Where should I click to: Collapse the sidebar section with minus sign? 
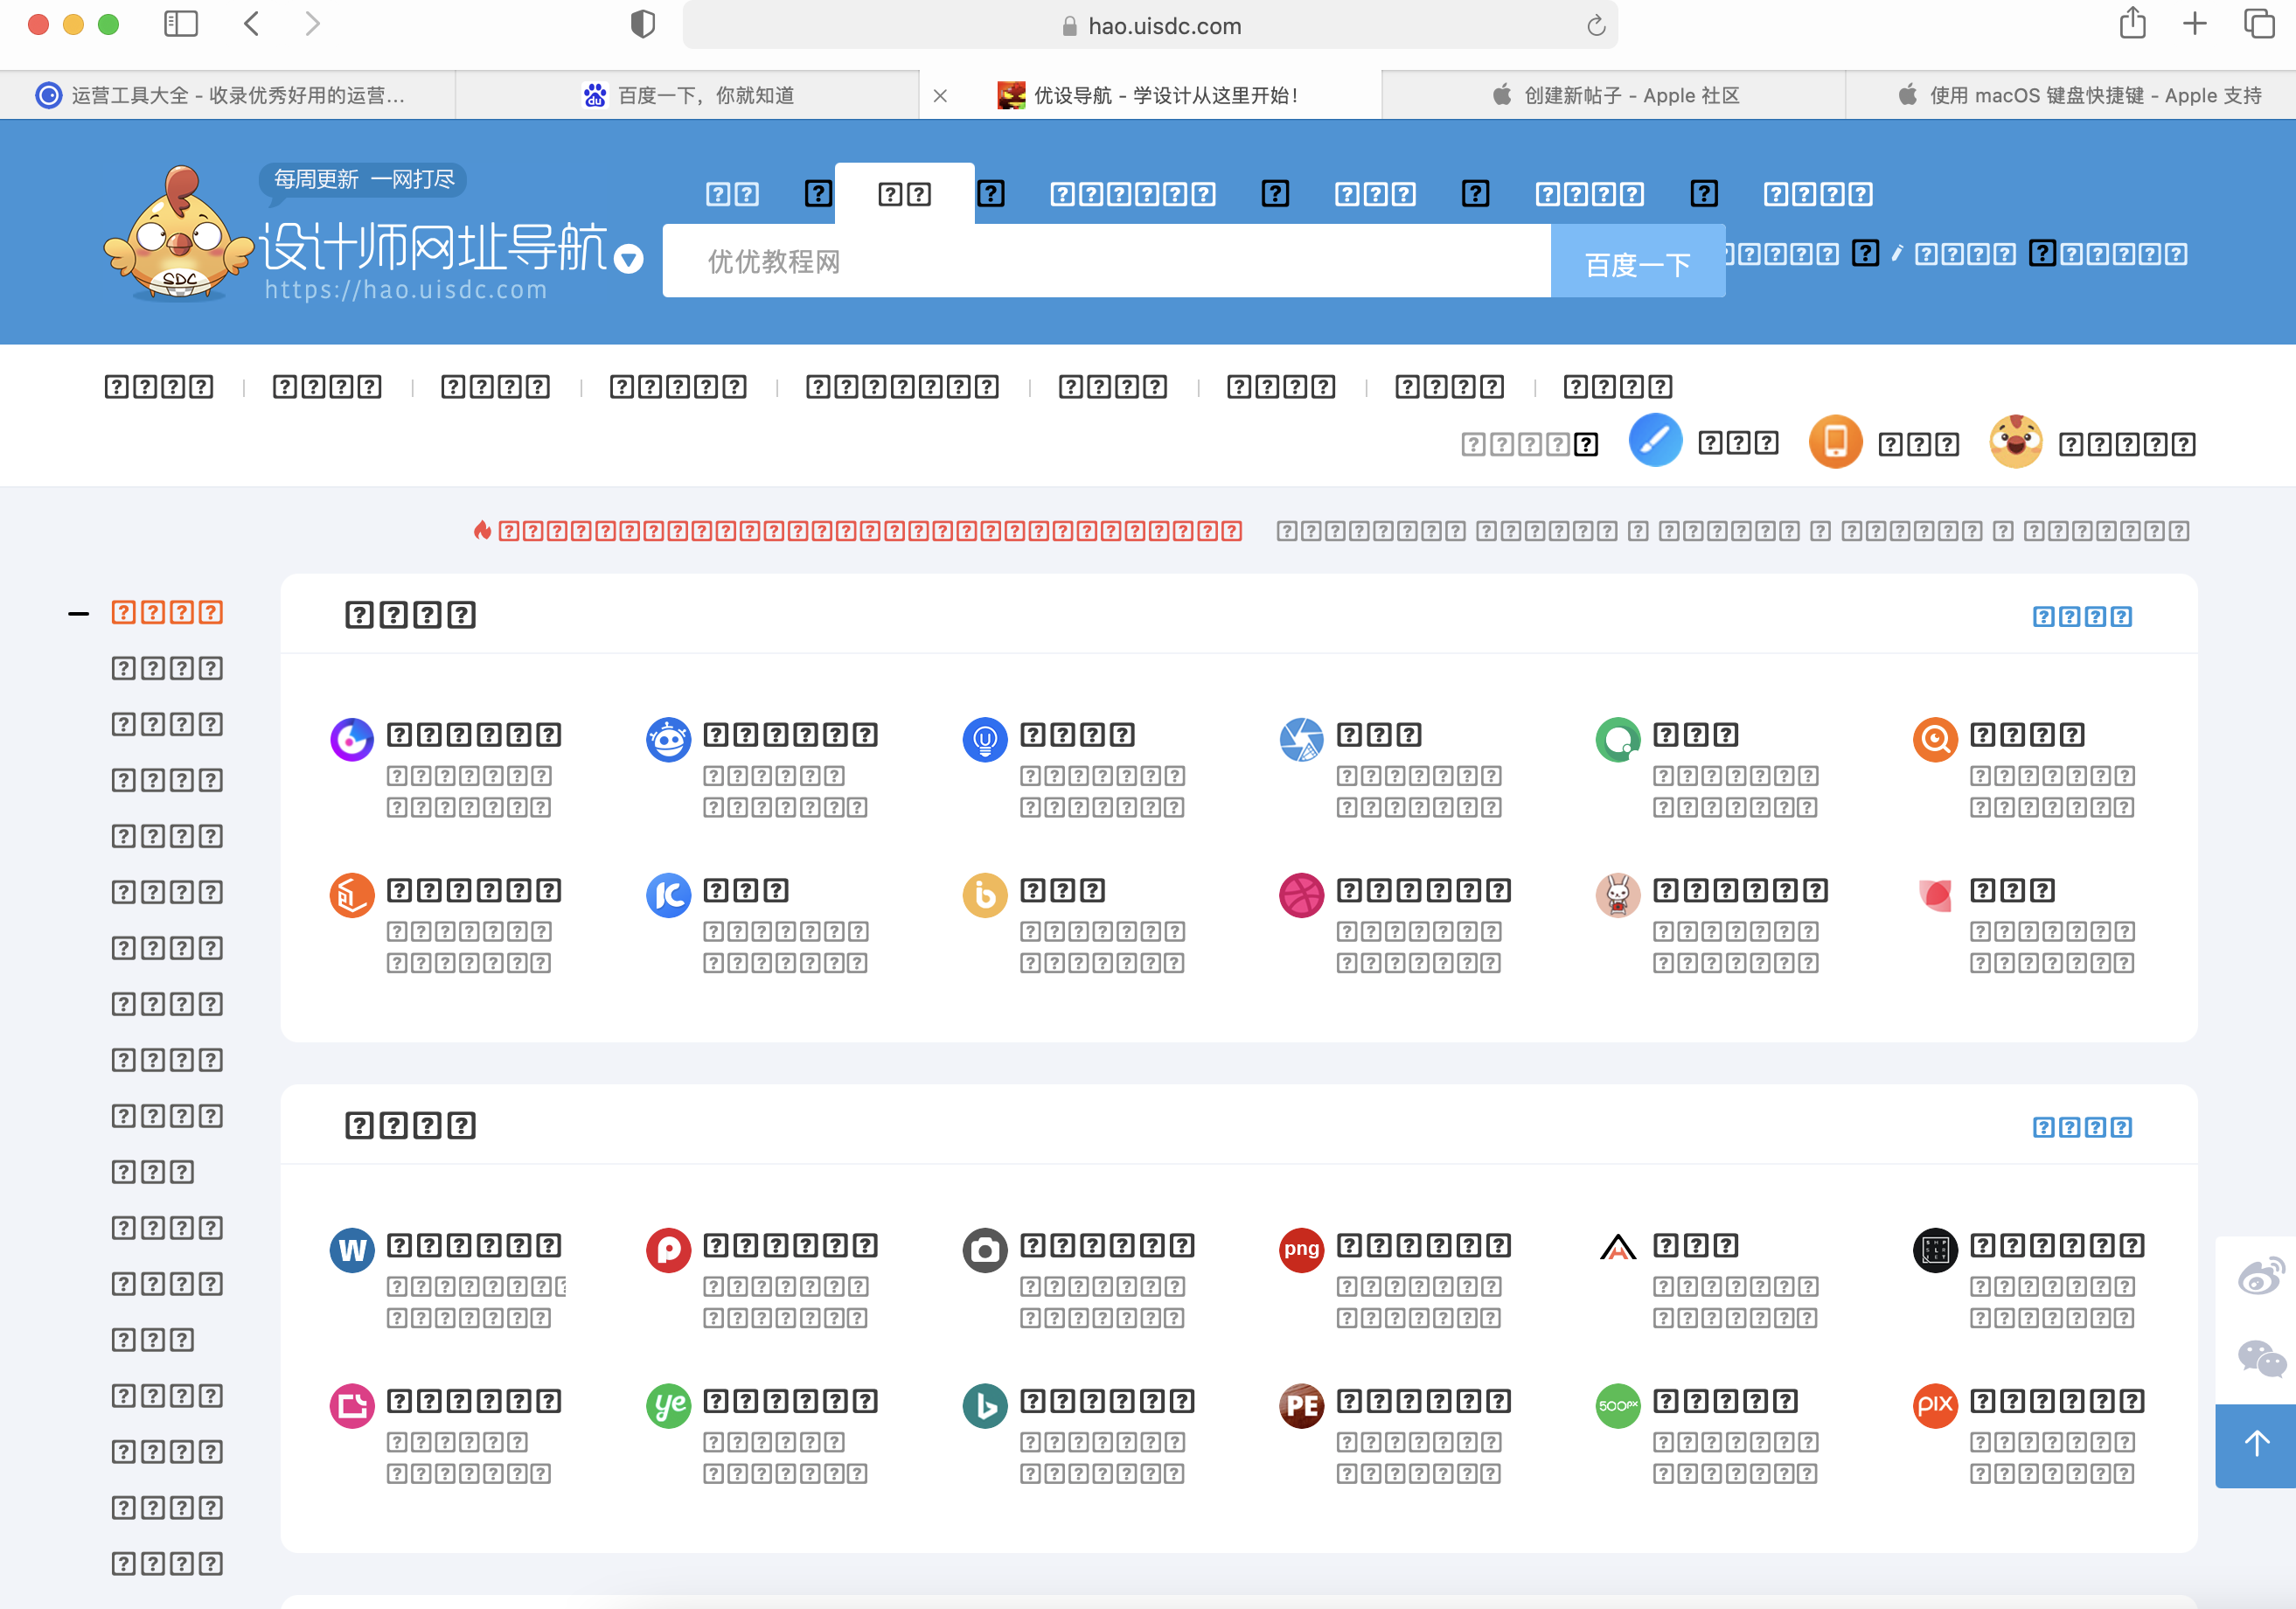[79, 613]
